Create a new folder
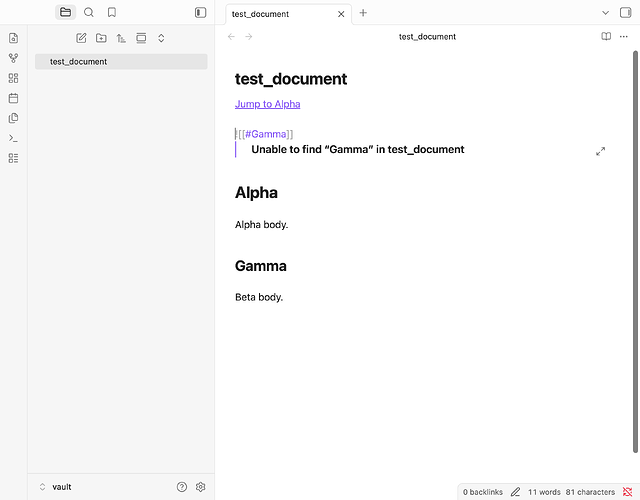This screenshot has height=500, width=640. tap(101, 38)
